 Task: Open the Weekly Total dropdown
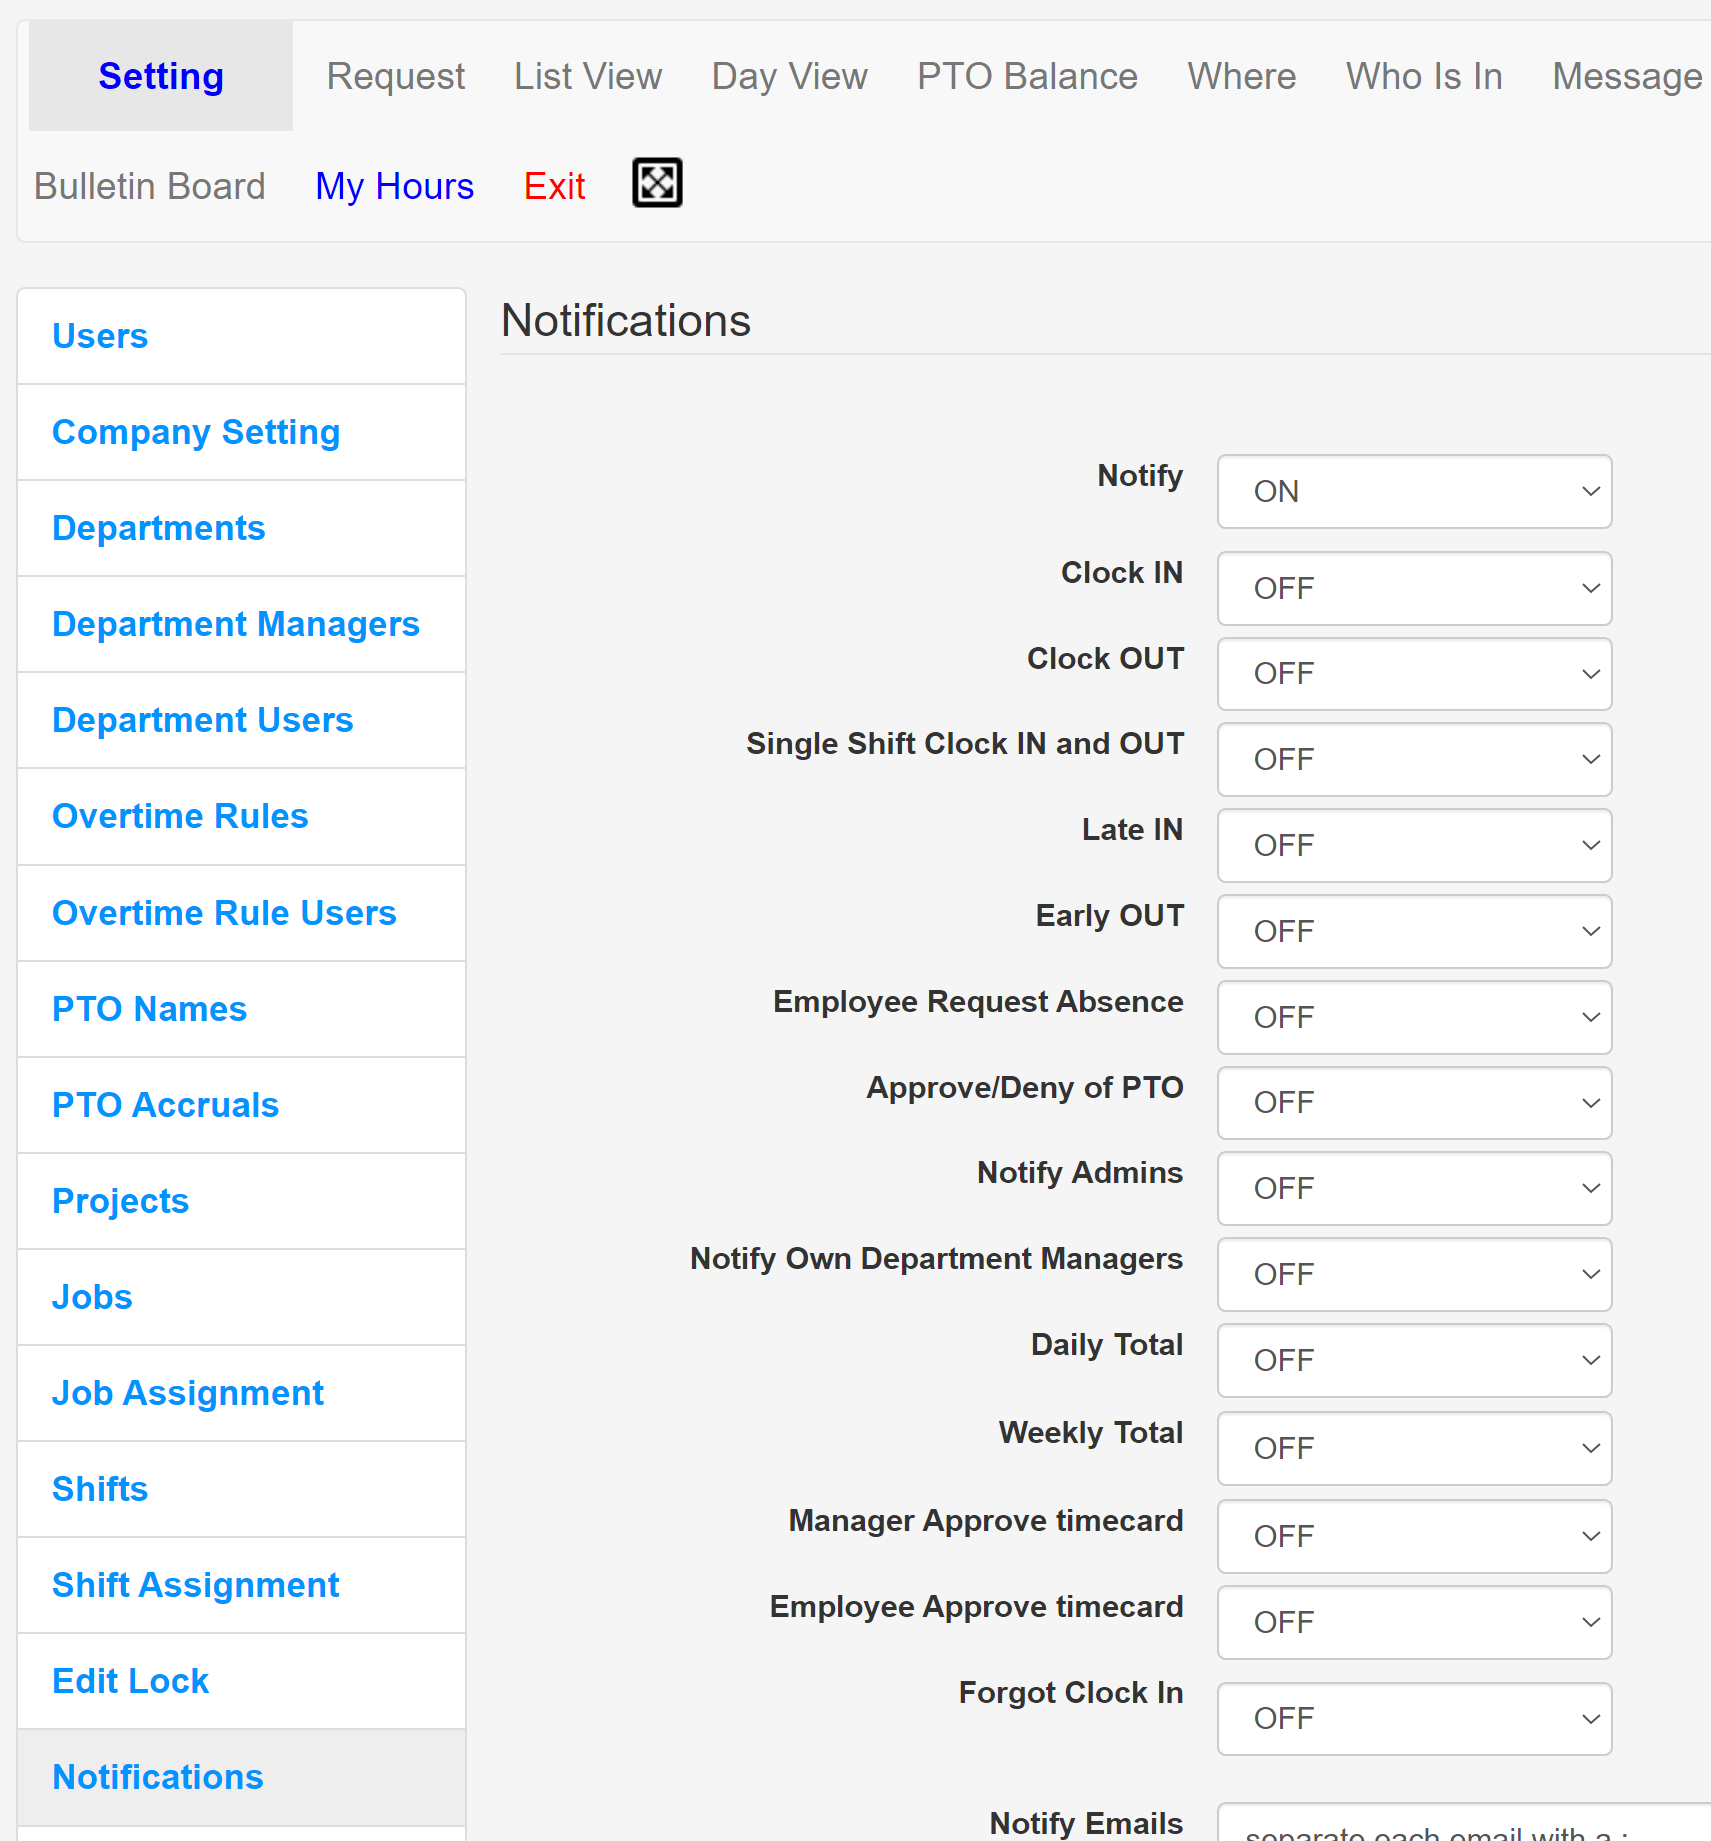[1413, 1448]
